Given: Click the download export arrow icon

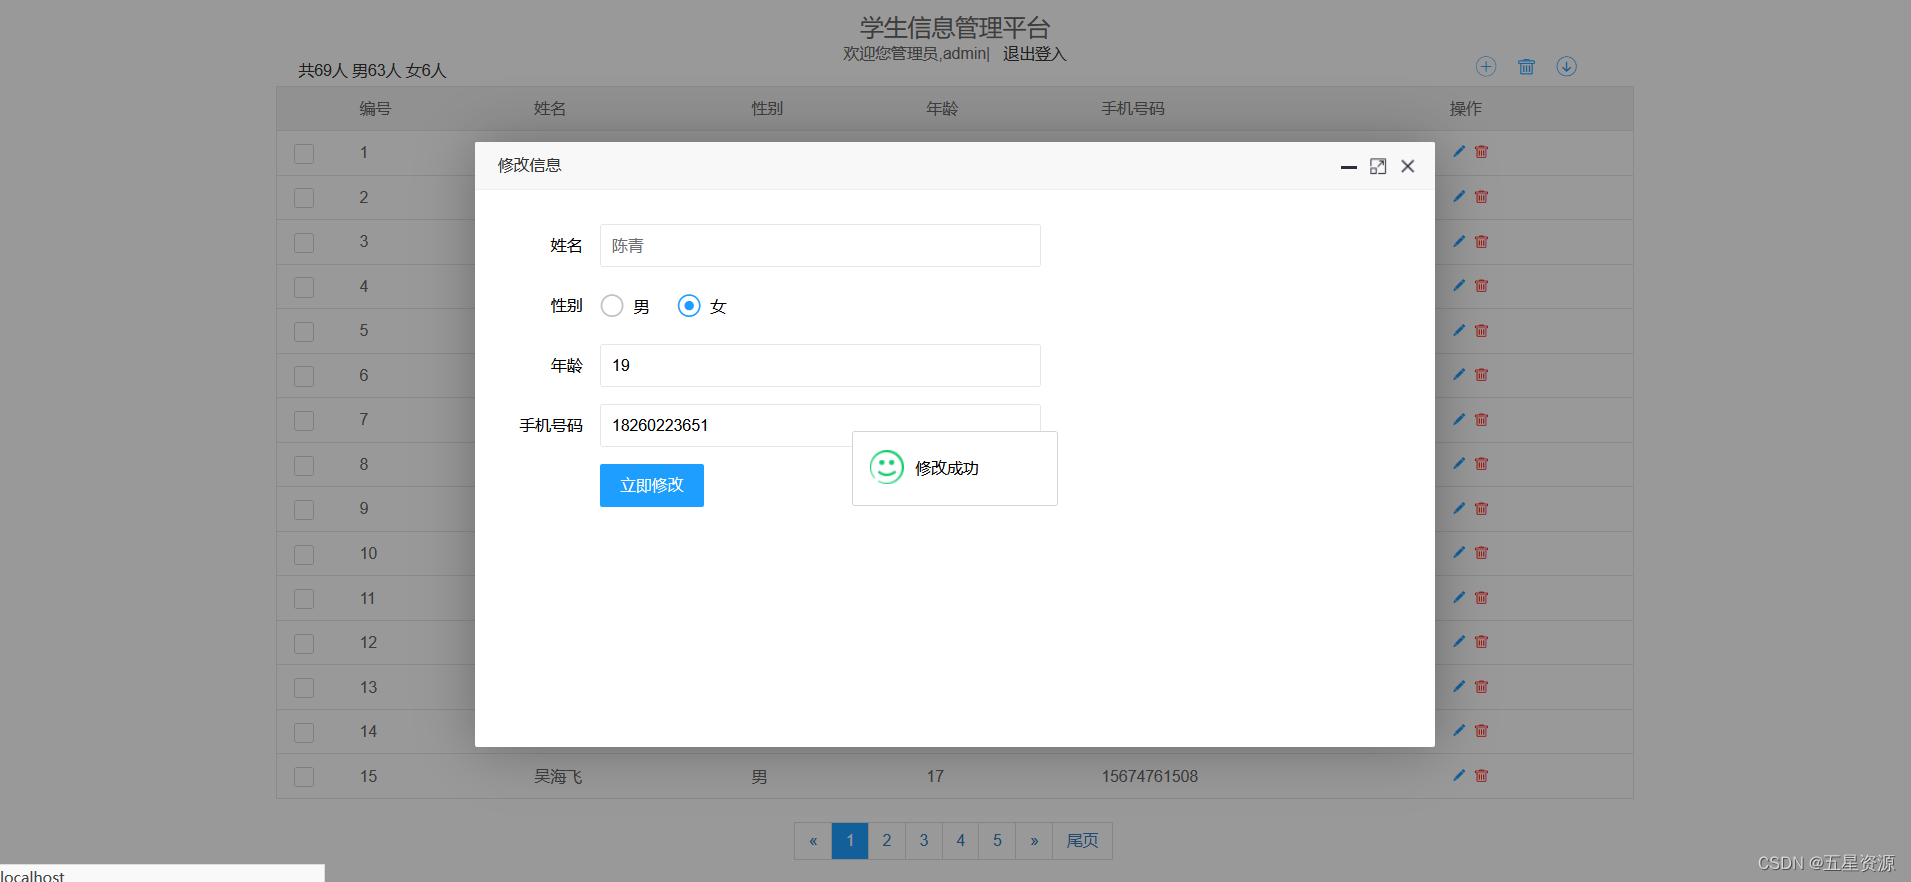Looking at the screenshot, I should point(1567,66).
